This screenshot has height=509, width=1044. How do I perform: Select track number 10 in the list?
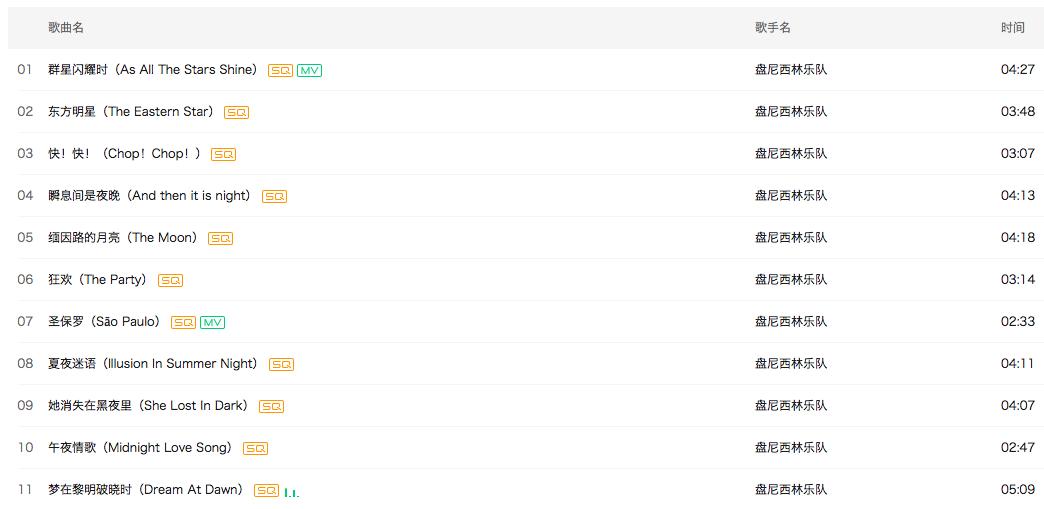(x=26, y=448)
